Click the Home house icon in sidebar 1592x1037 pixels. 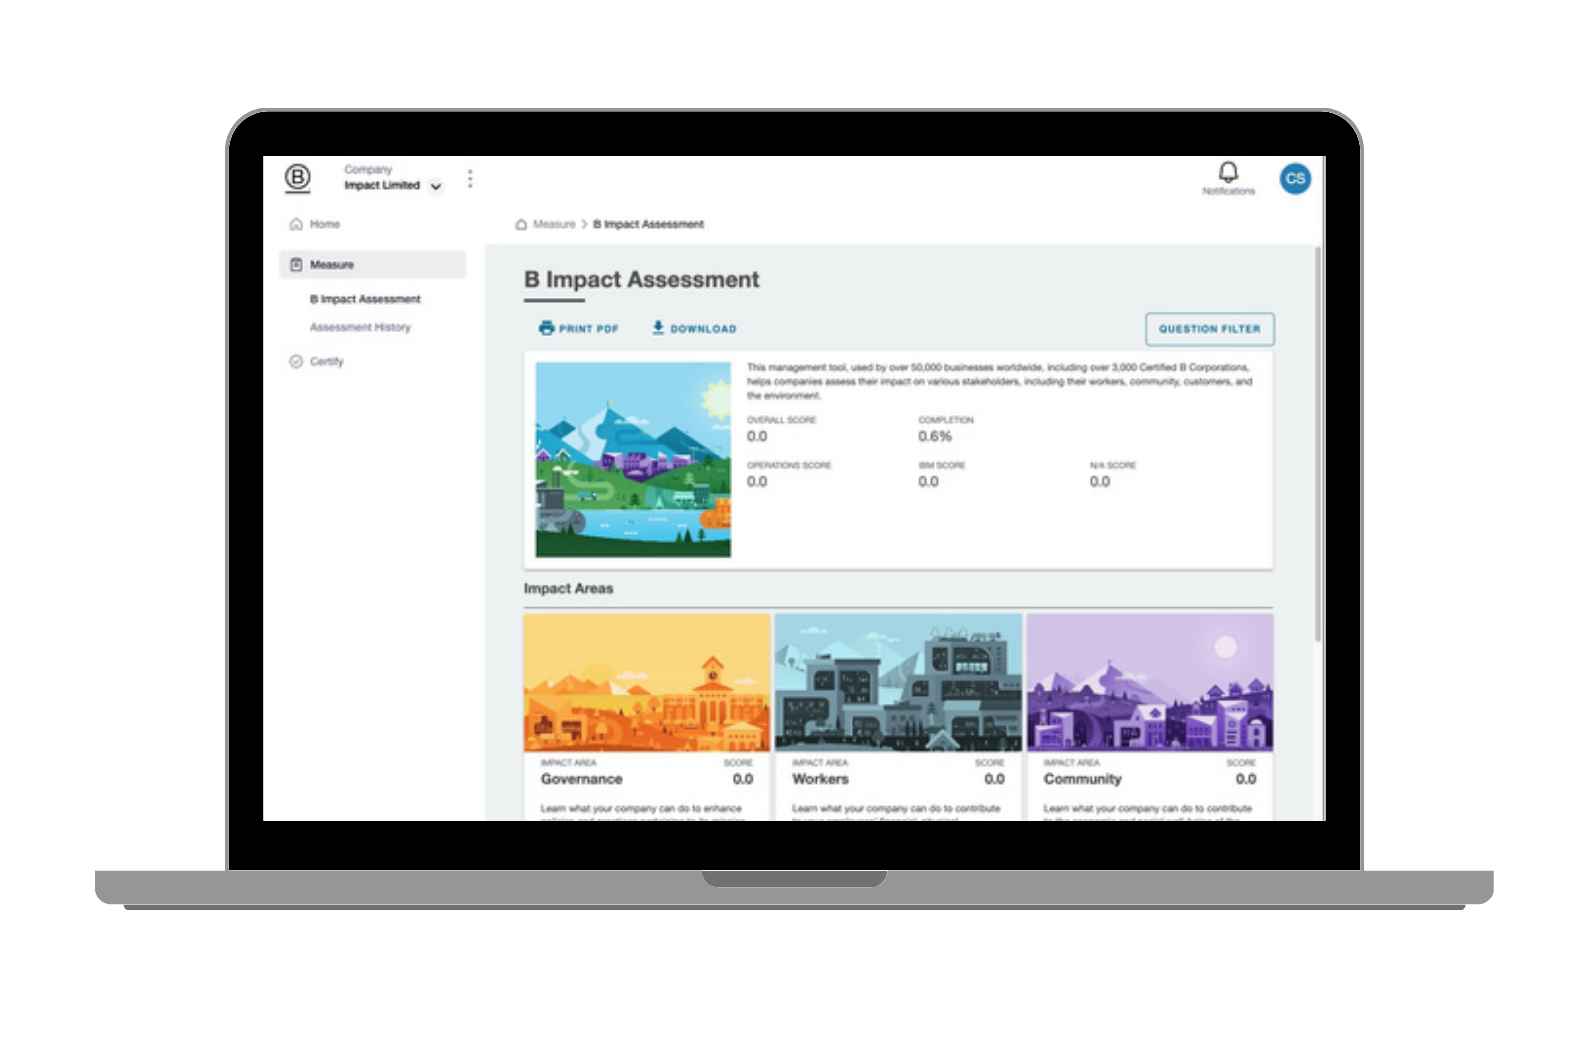click(x=296, y=224)
